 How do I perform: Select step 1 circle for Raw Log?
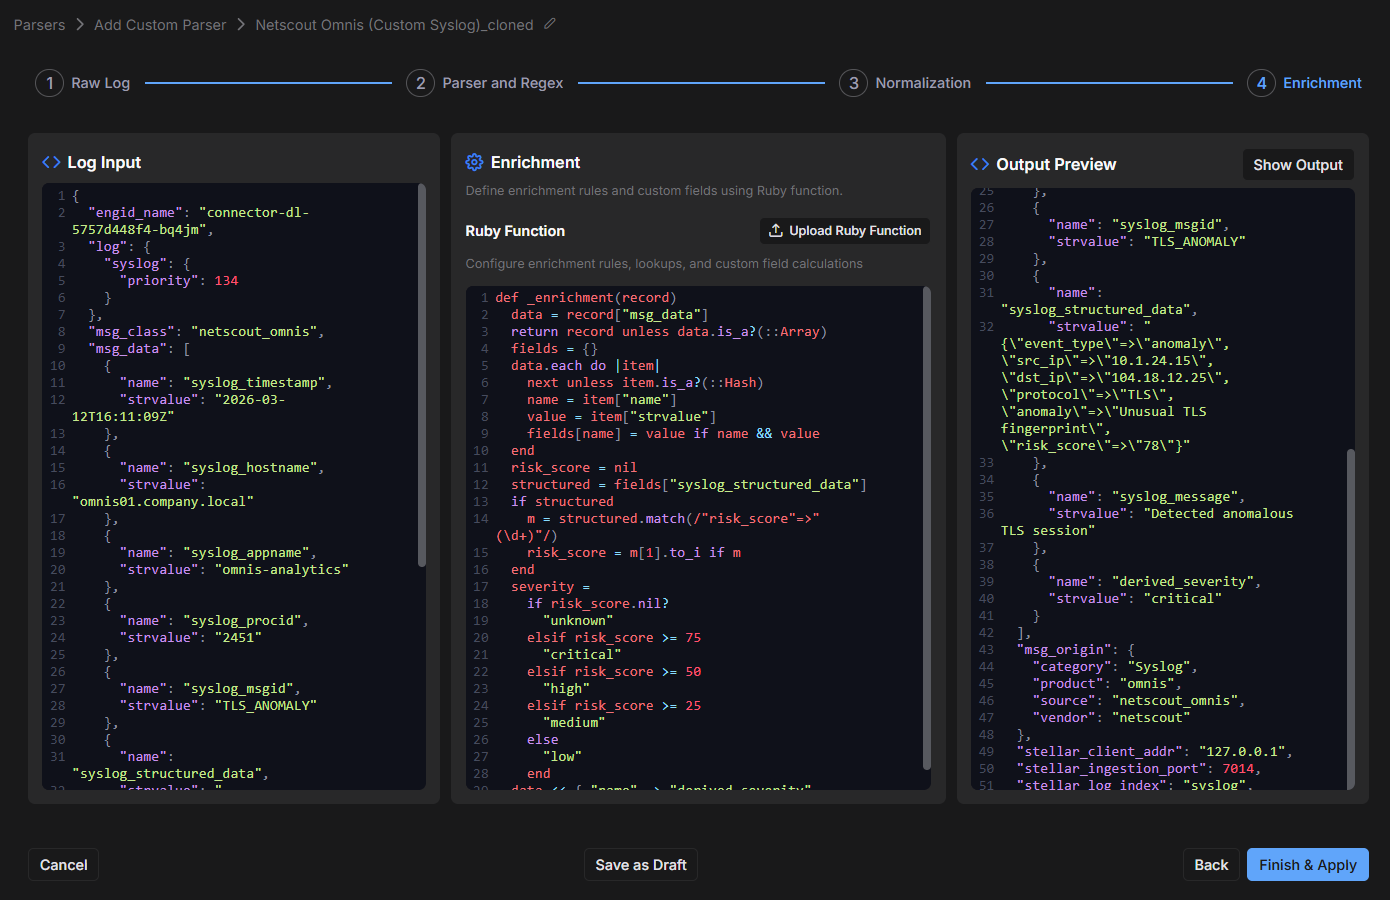pyautogui.click(x=49, y=83)
